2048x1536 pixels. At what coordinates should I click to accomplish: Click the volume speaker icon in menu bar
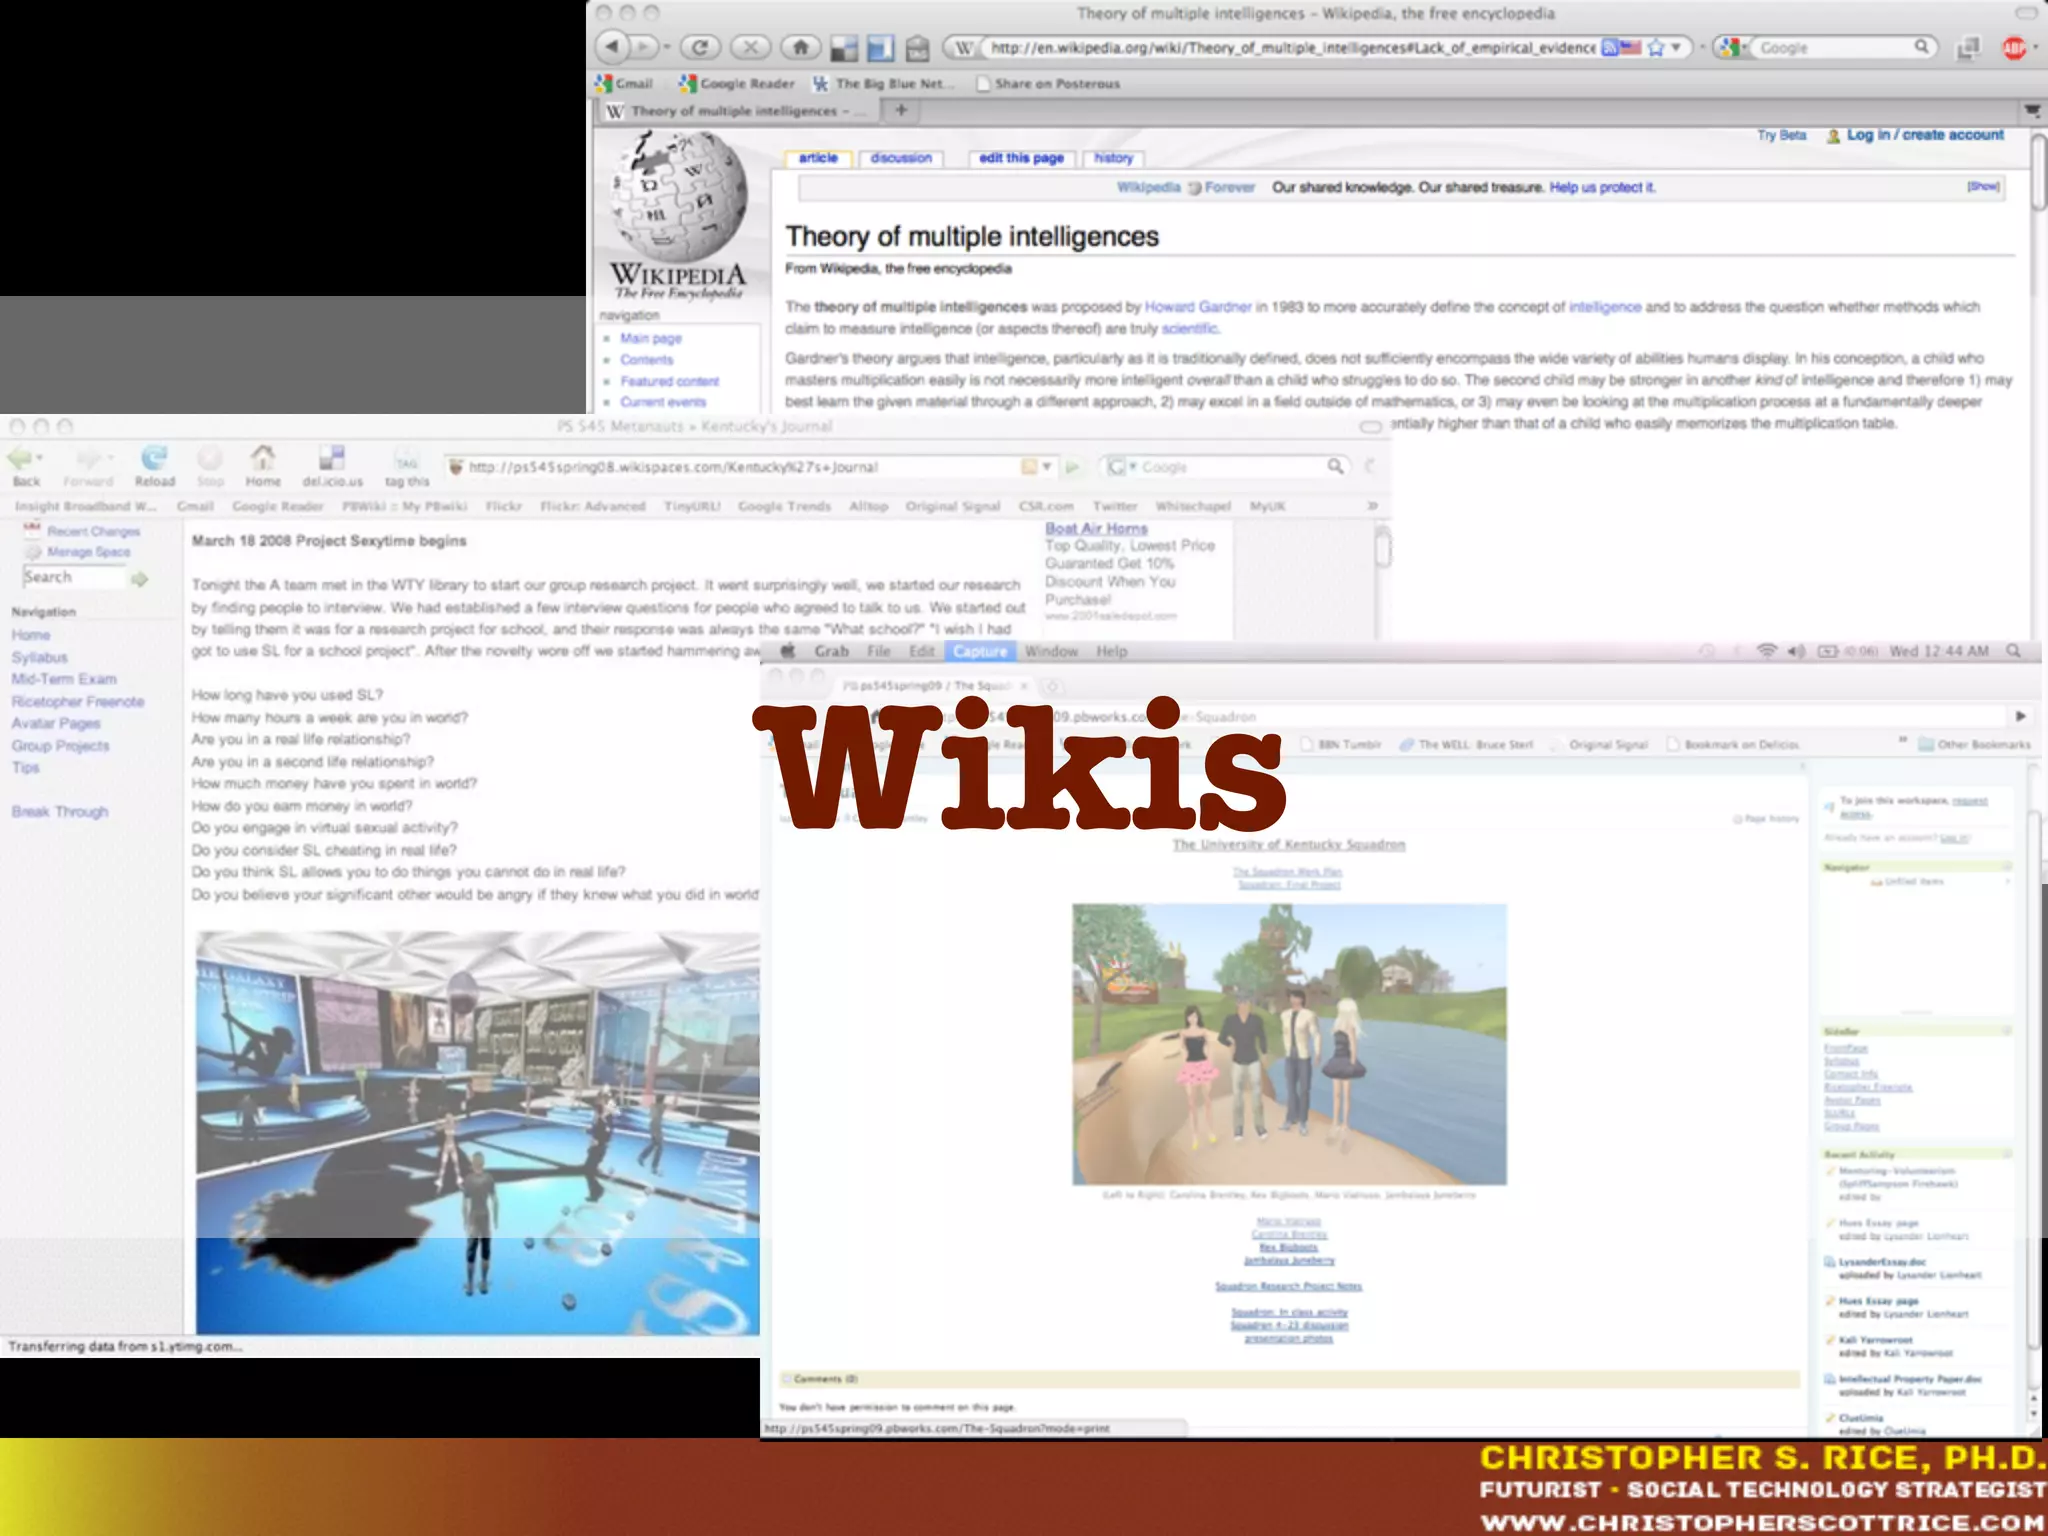click(x=1797, y=651)
